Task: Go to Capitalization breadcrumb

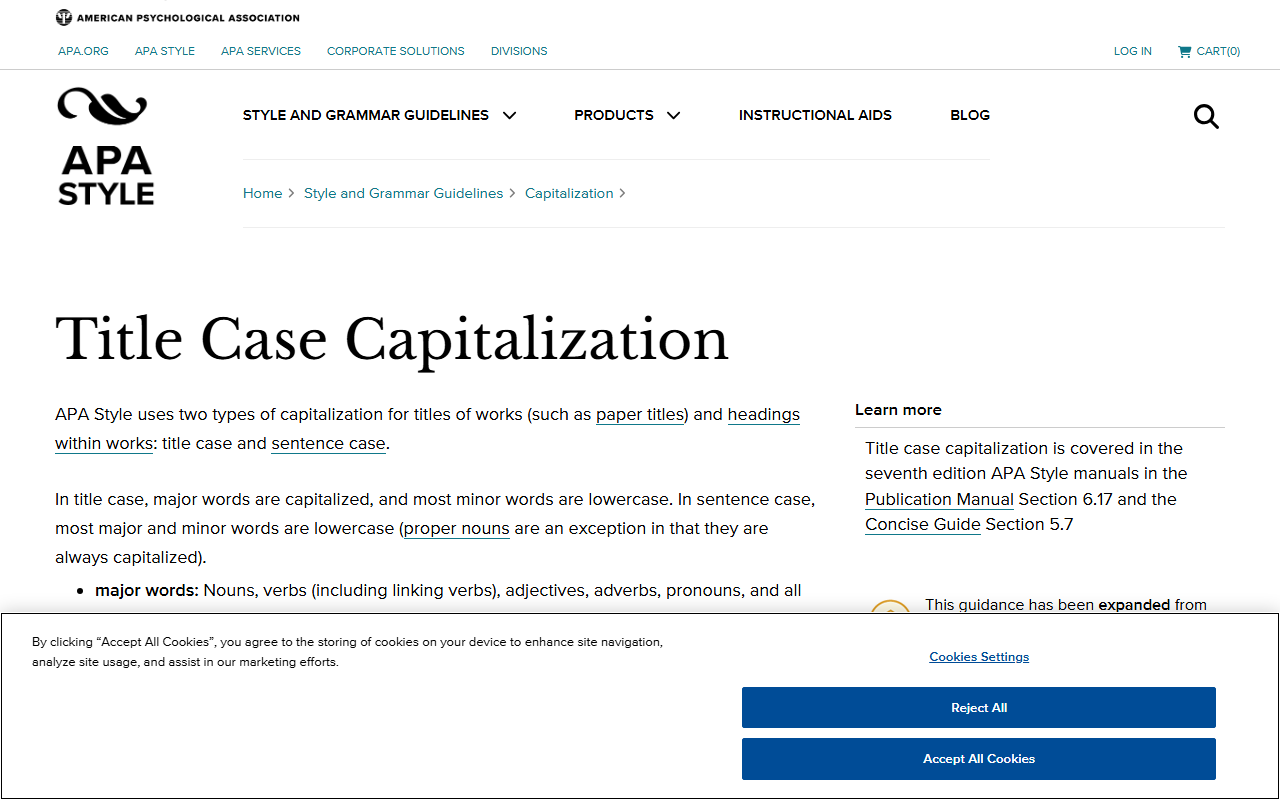Action: [x=569, y=193]
